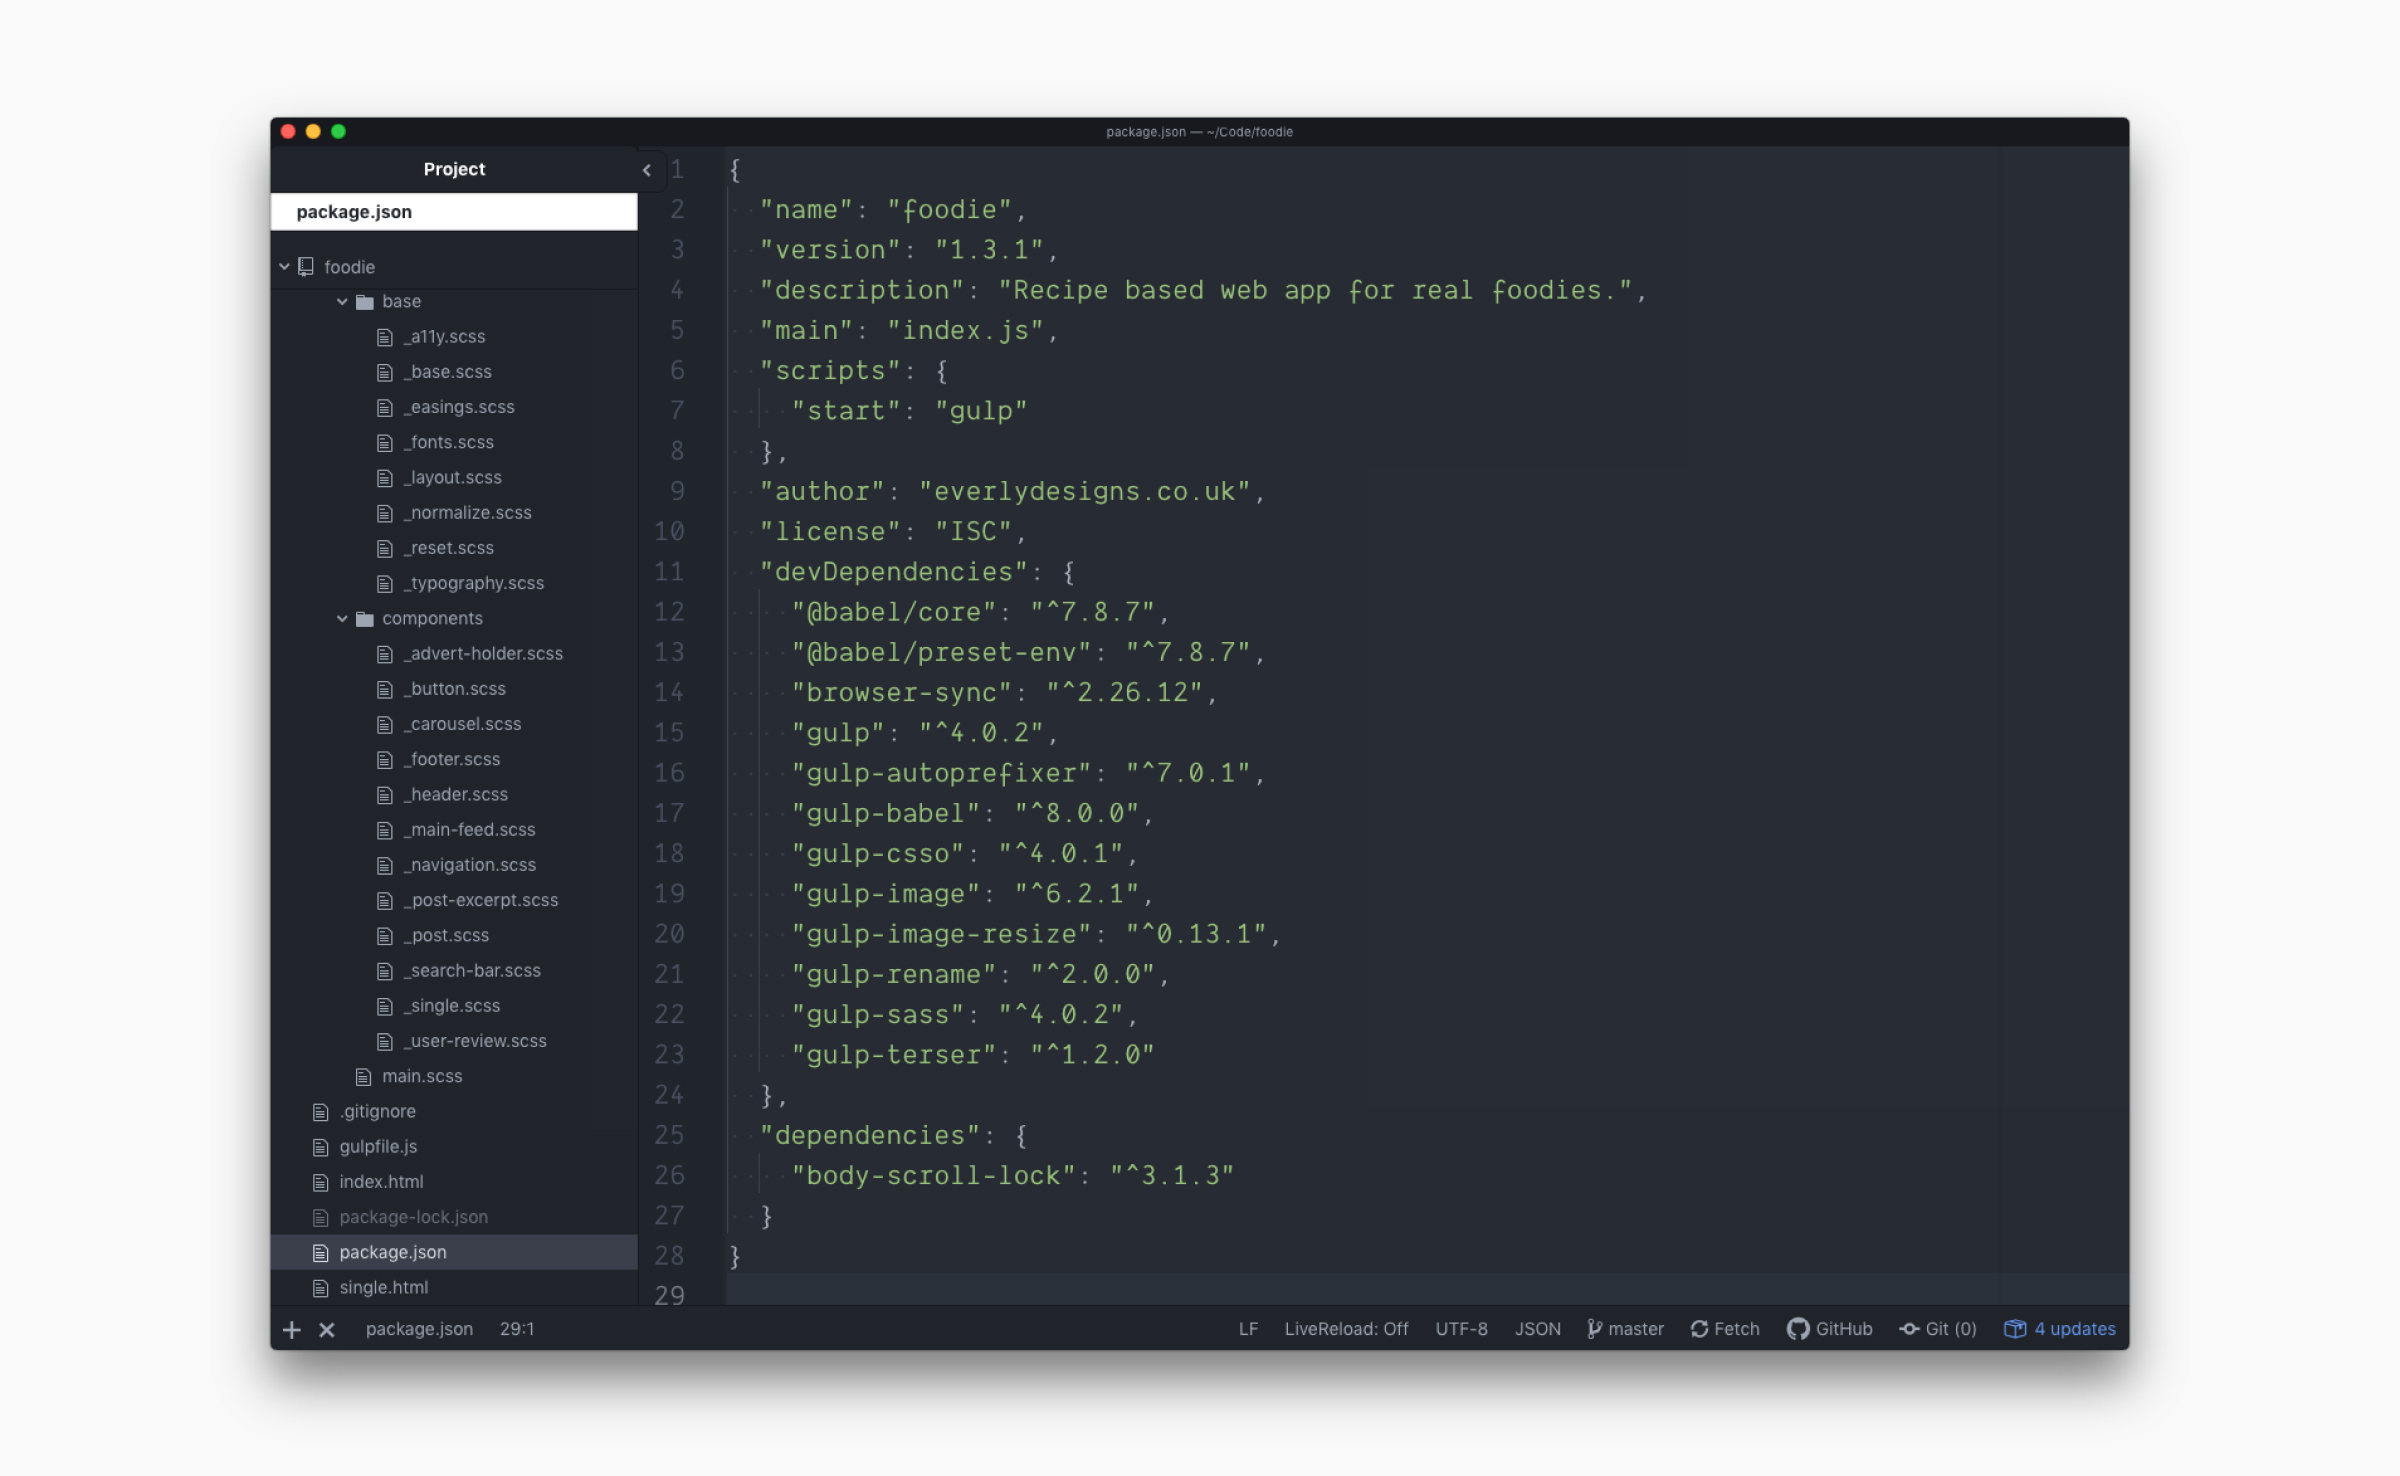Collapse the components folder chevron
Image resolution: width=2400 pixels, height=1476 pixels.
coord(342,618)
